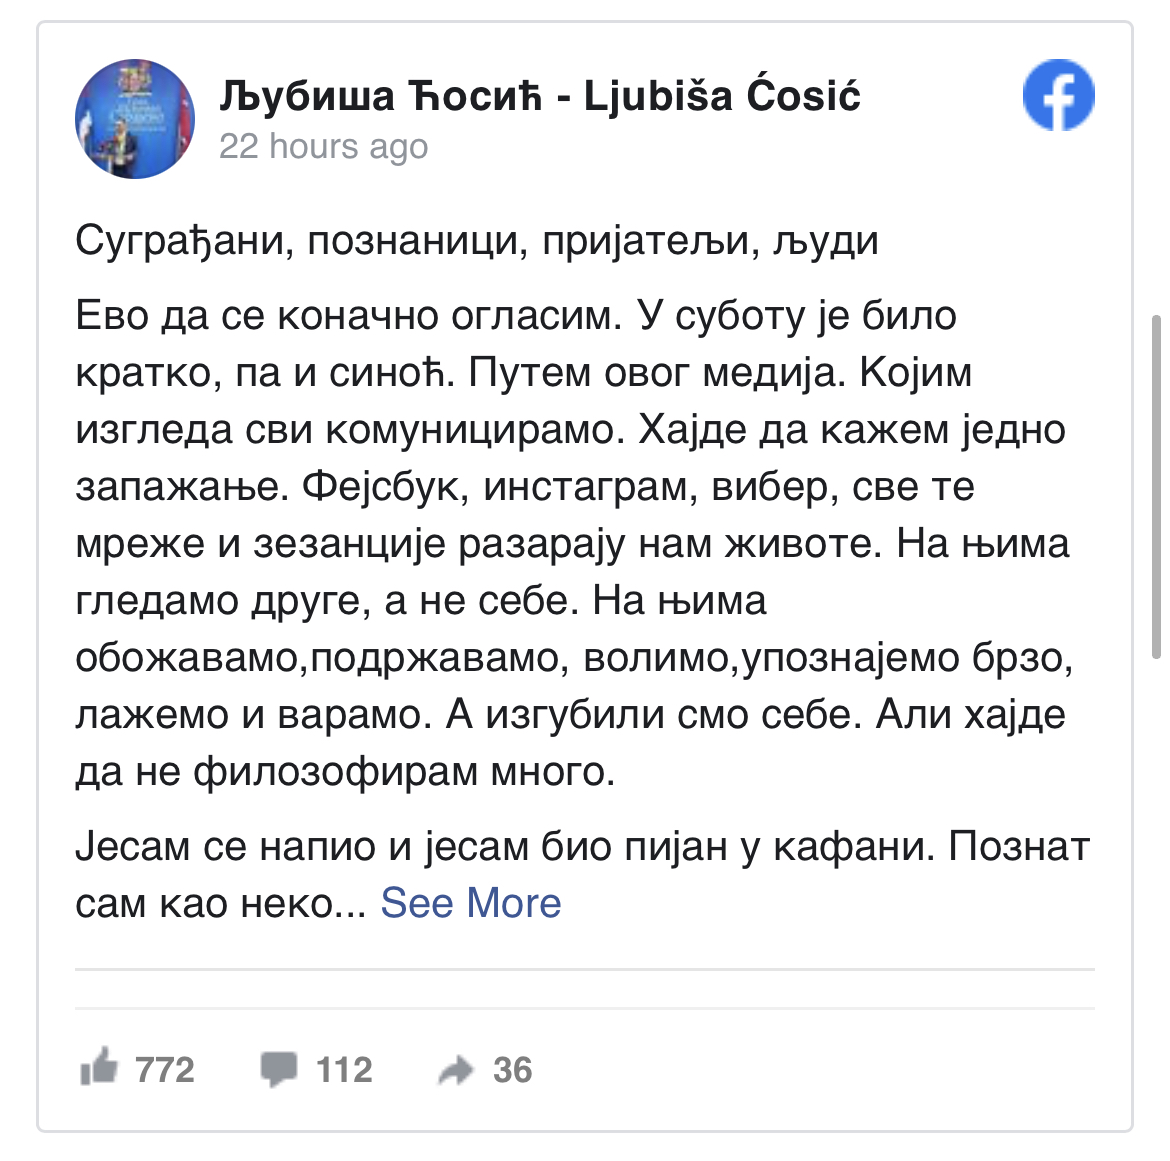
Task: Click the Facebook logo icon
Action: point(1058,96)
